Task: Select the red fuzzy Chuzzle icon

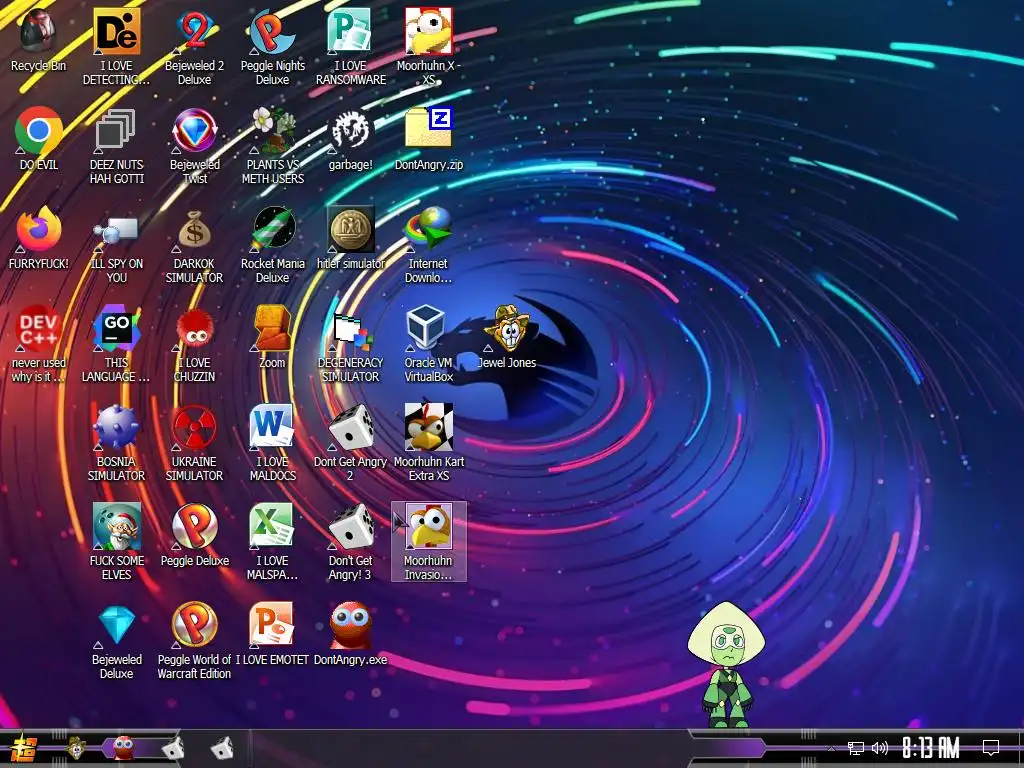Action: pyautogui.click(x=195, y=344)
